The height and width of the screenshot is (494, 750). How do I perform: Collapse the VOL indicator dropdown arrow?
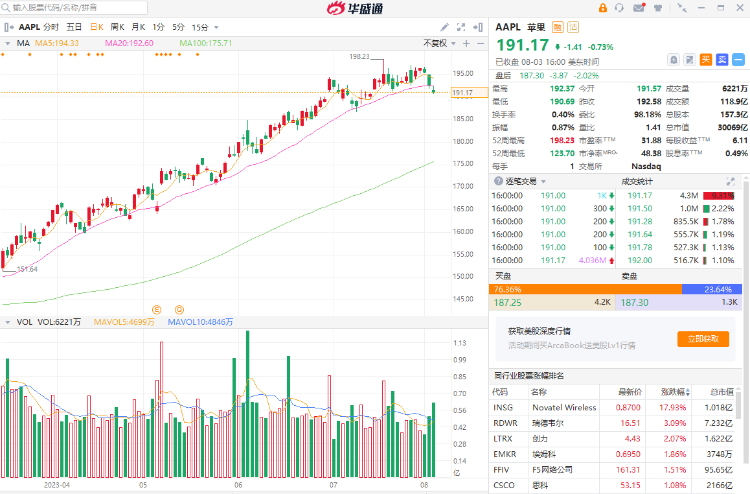[9, 322]
